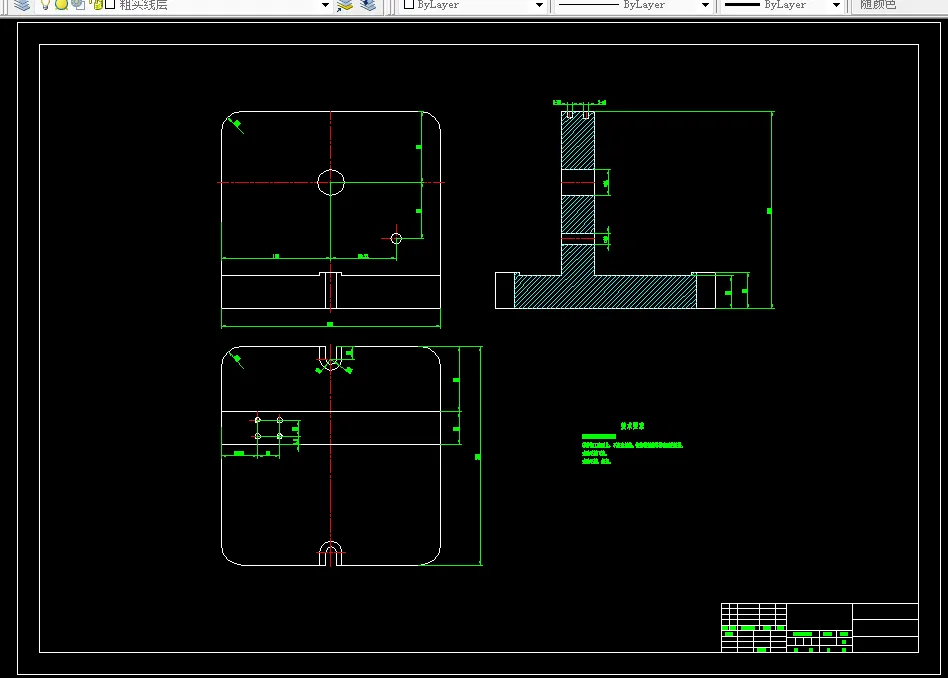Open the ByLayer linetype control
The width and height of the screenshot is (948, 678).
click(633, 5)
